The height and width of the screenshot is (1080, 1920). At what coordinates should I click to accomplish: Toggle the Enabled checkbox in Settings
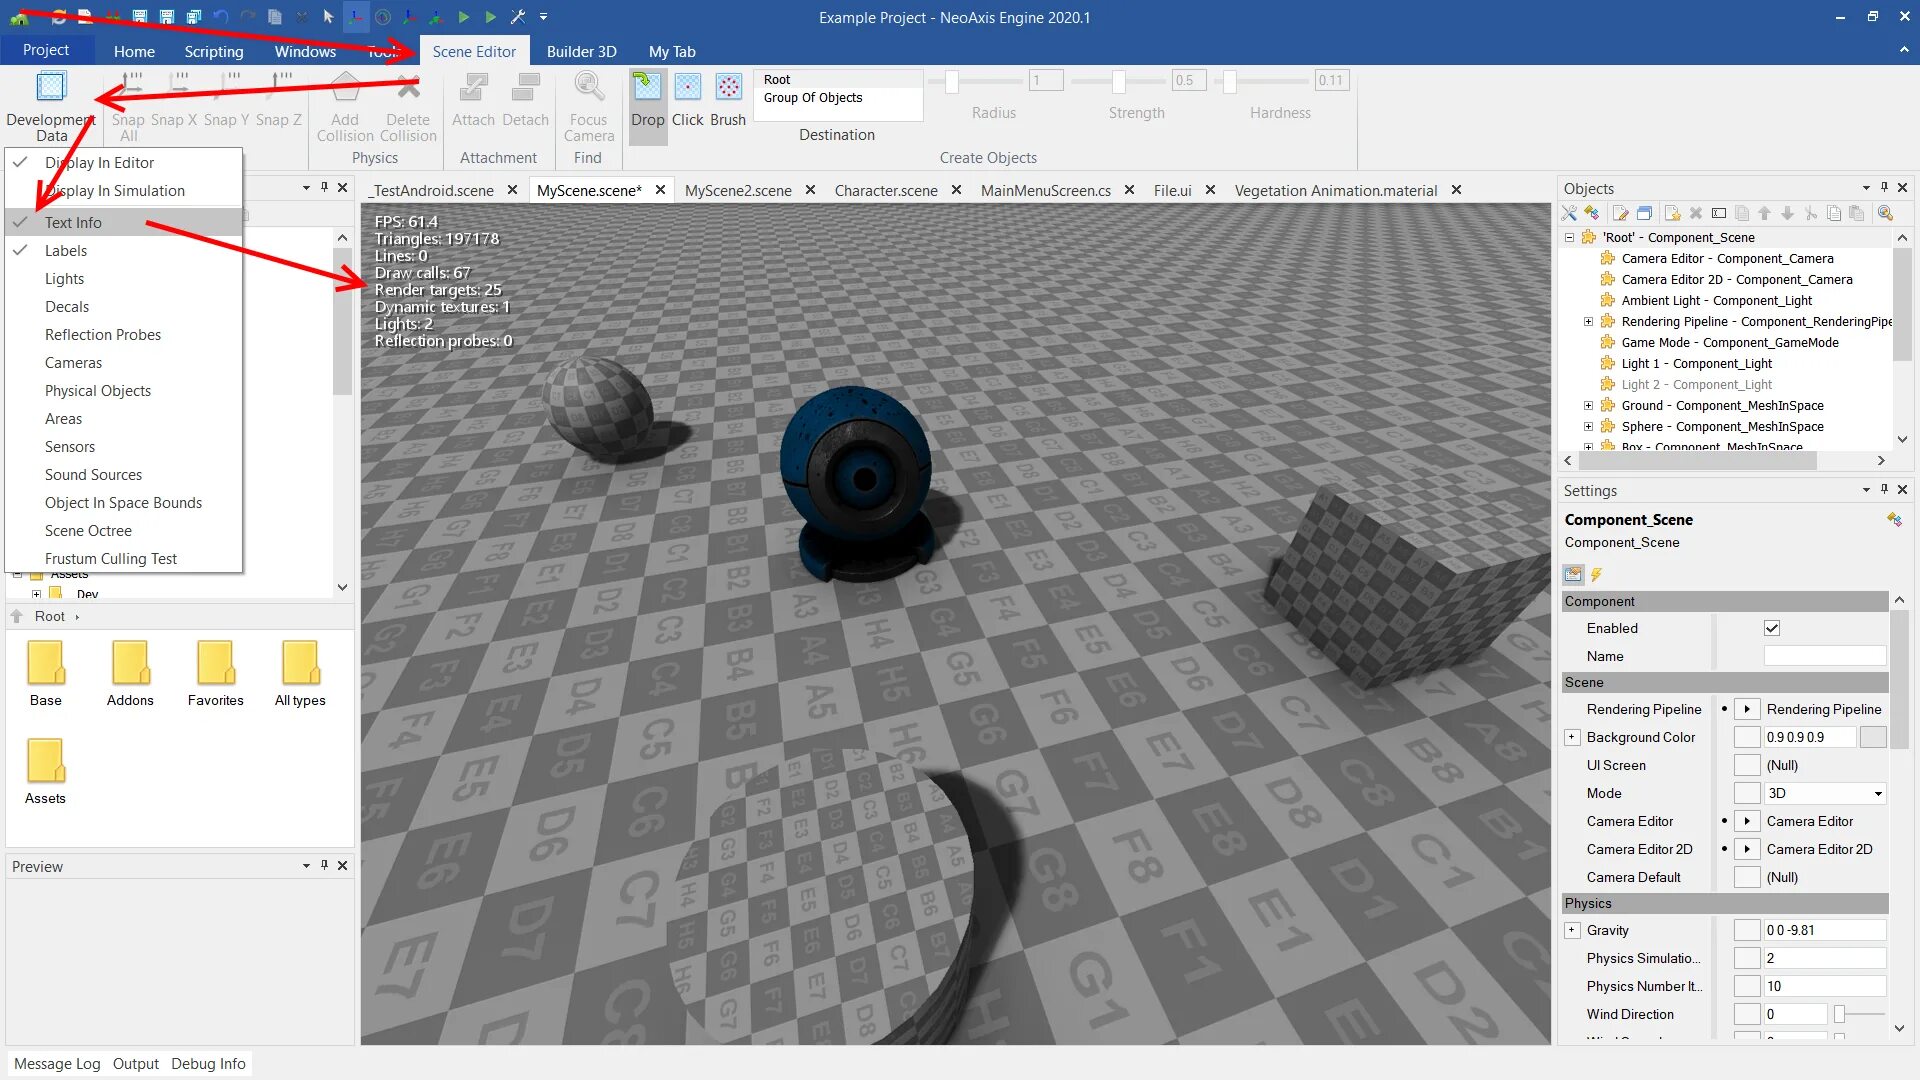[1772, 628]
